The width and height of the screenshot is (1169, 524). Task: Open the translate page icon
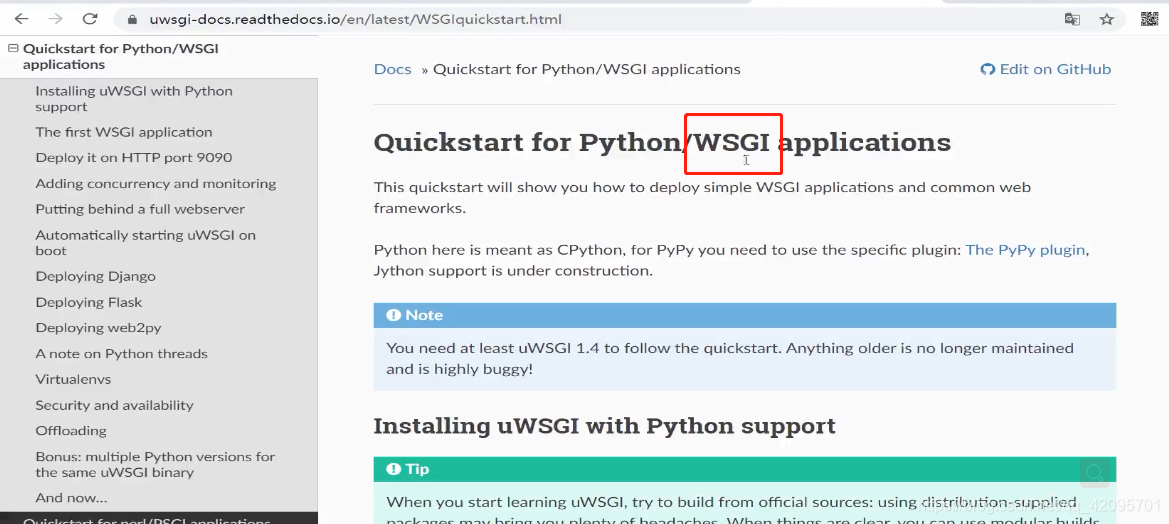(x=1072, y=19)
